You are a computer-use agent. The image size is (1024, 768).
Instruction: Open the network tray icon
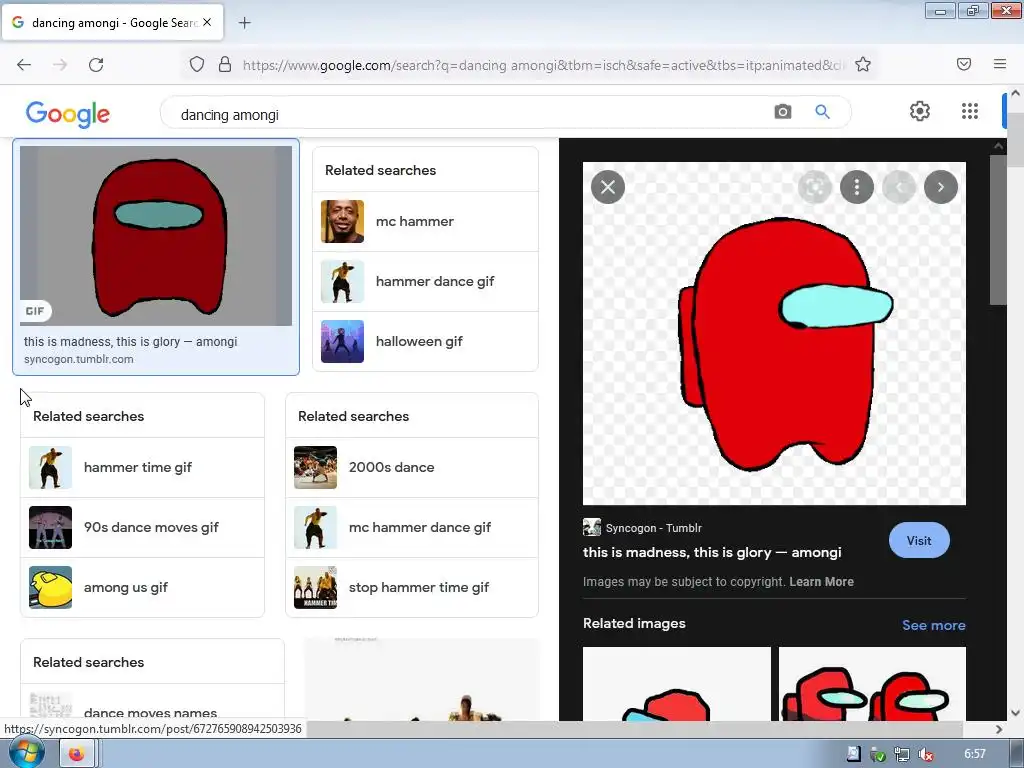pos(902,754)
